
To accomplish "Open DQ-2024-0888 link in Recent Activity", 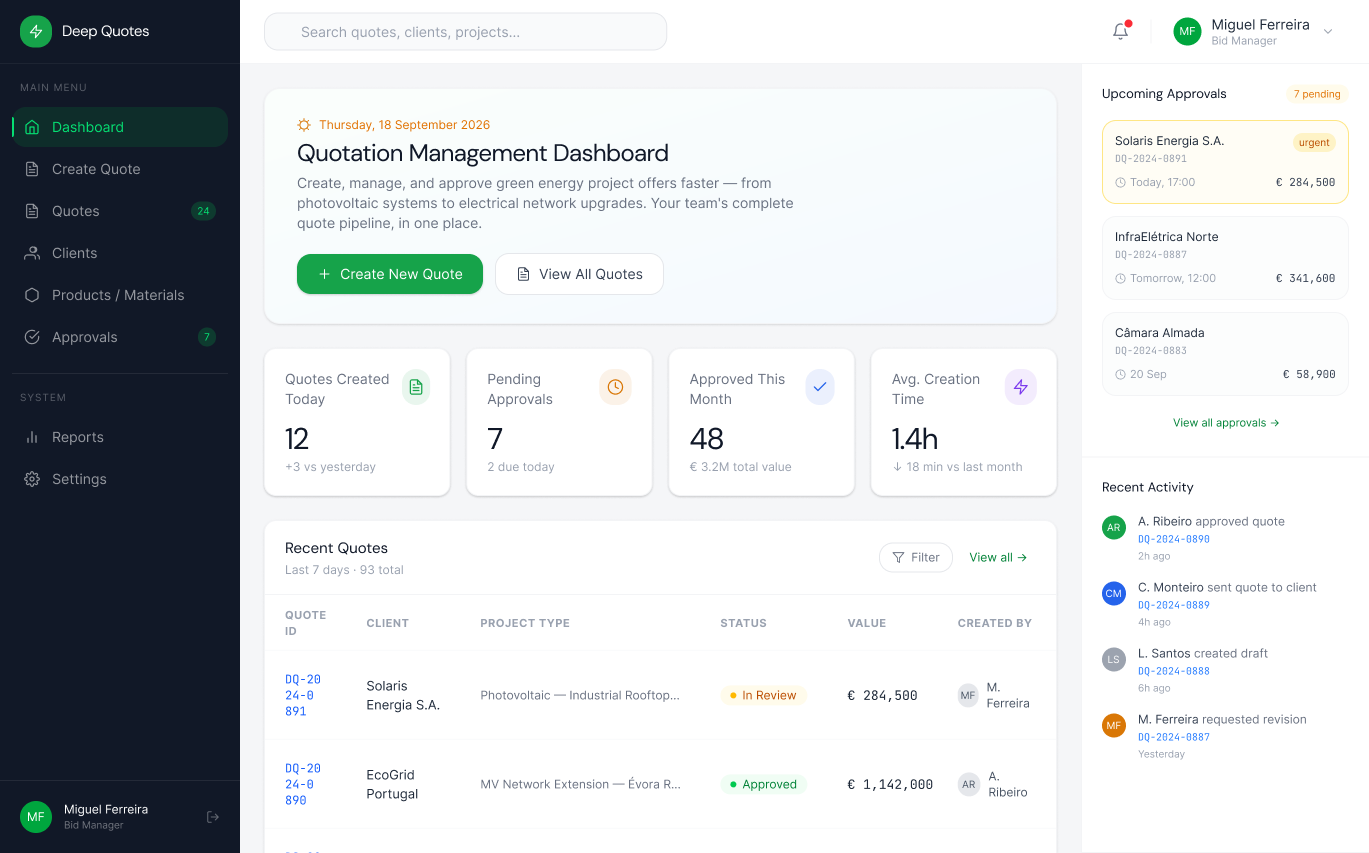I will [x=1174, y=671].
